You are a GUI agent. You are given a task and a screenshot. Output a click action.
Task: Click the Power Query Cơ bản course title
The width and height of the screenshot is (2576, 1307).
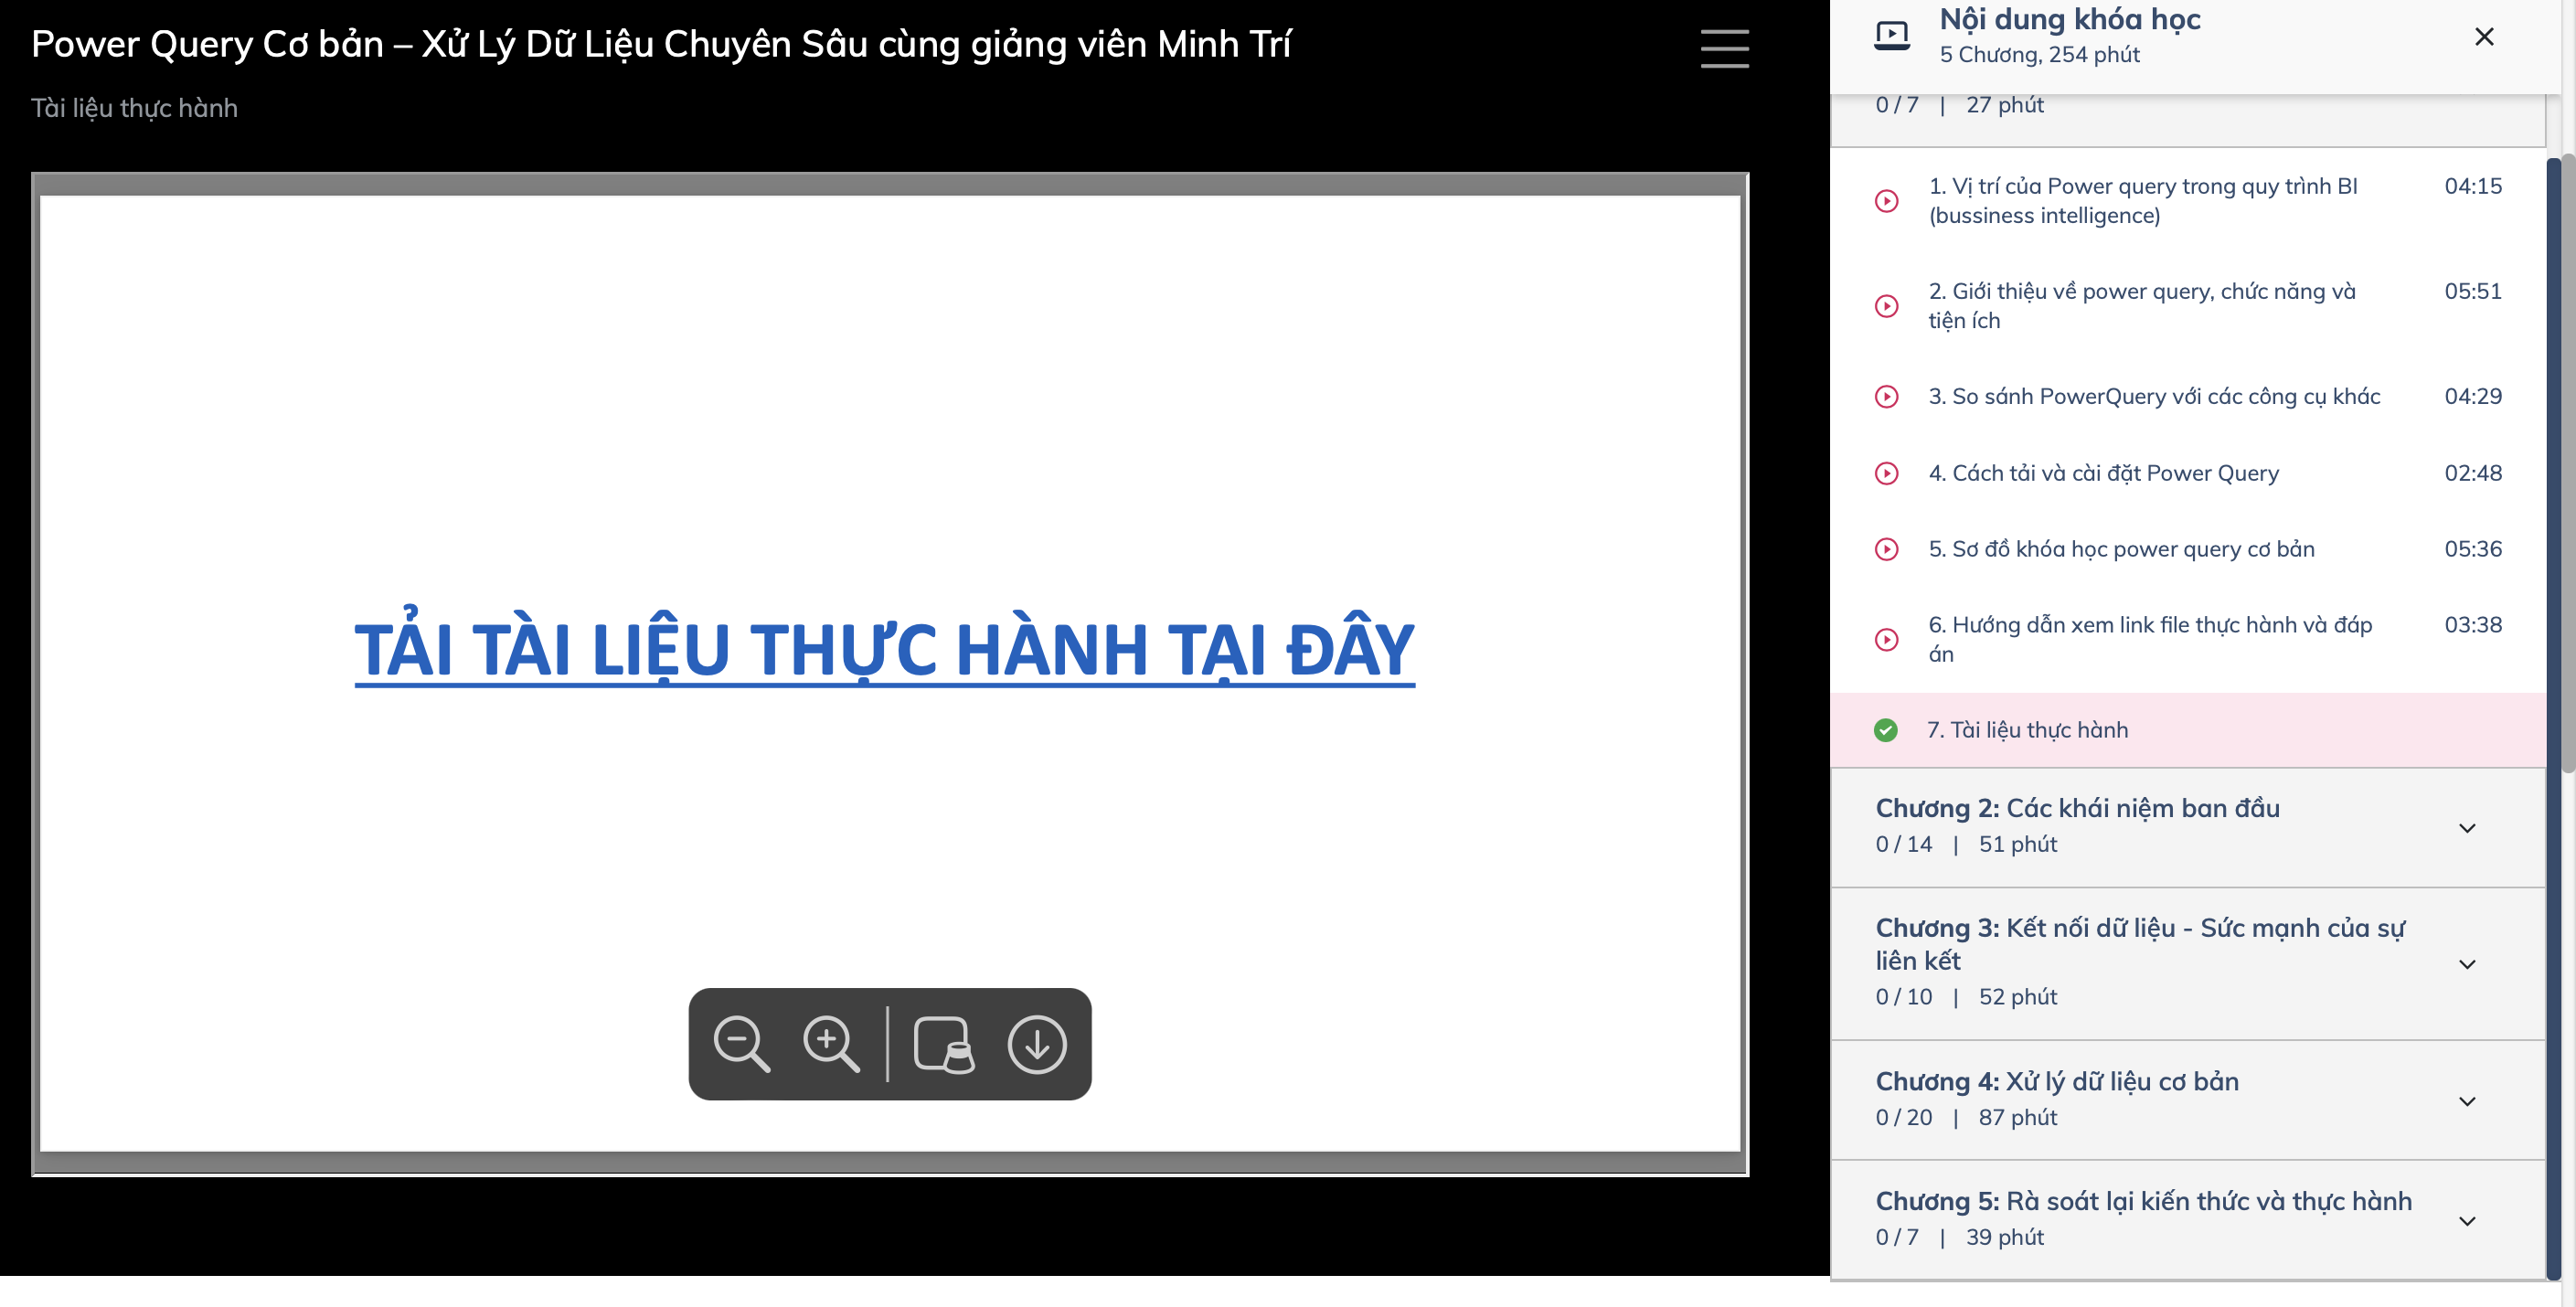point(661,45)
